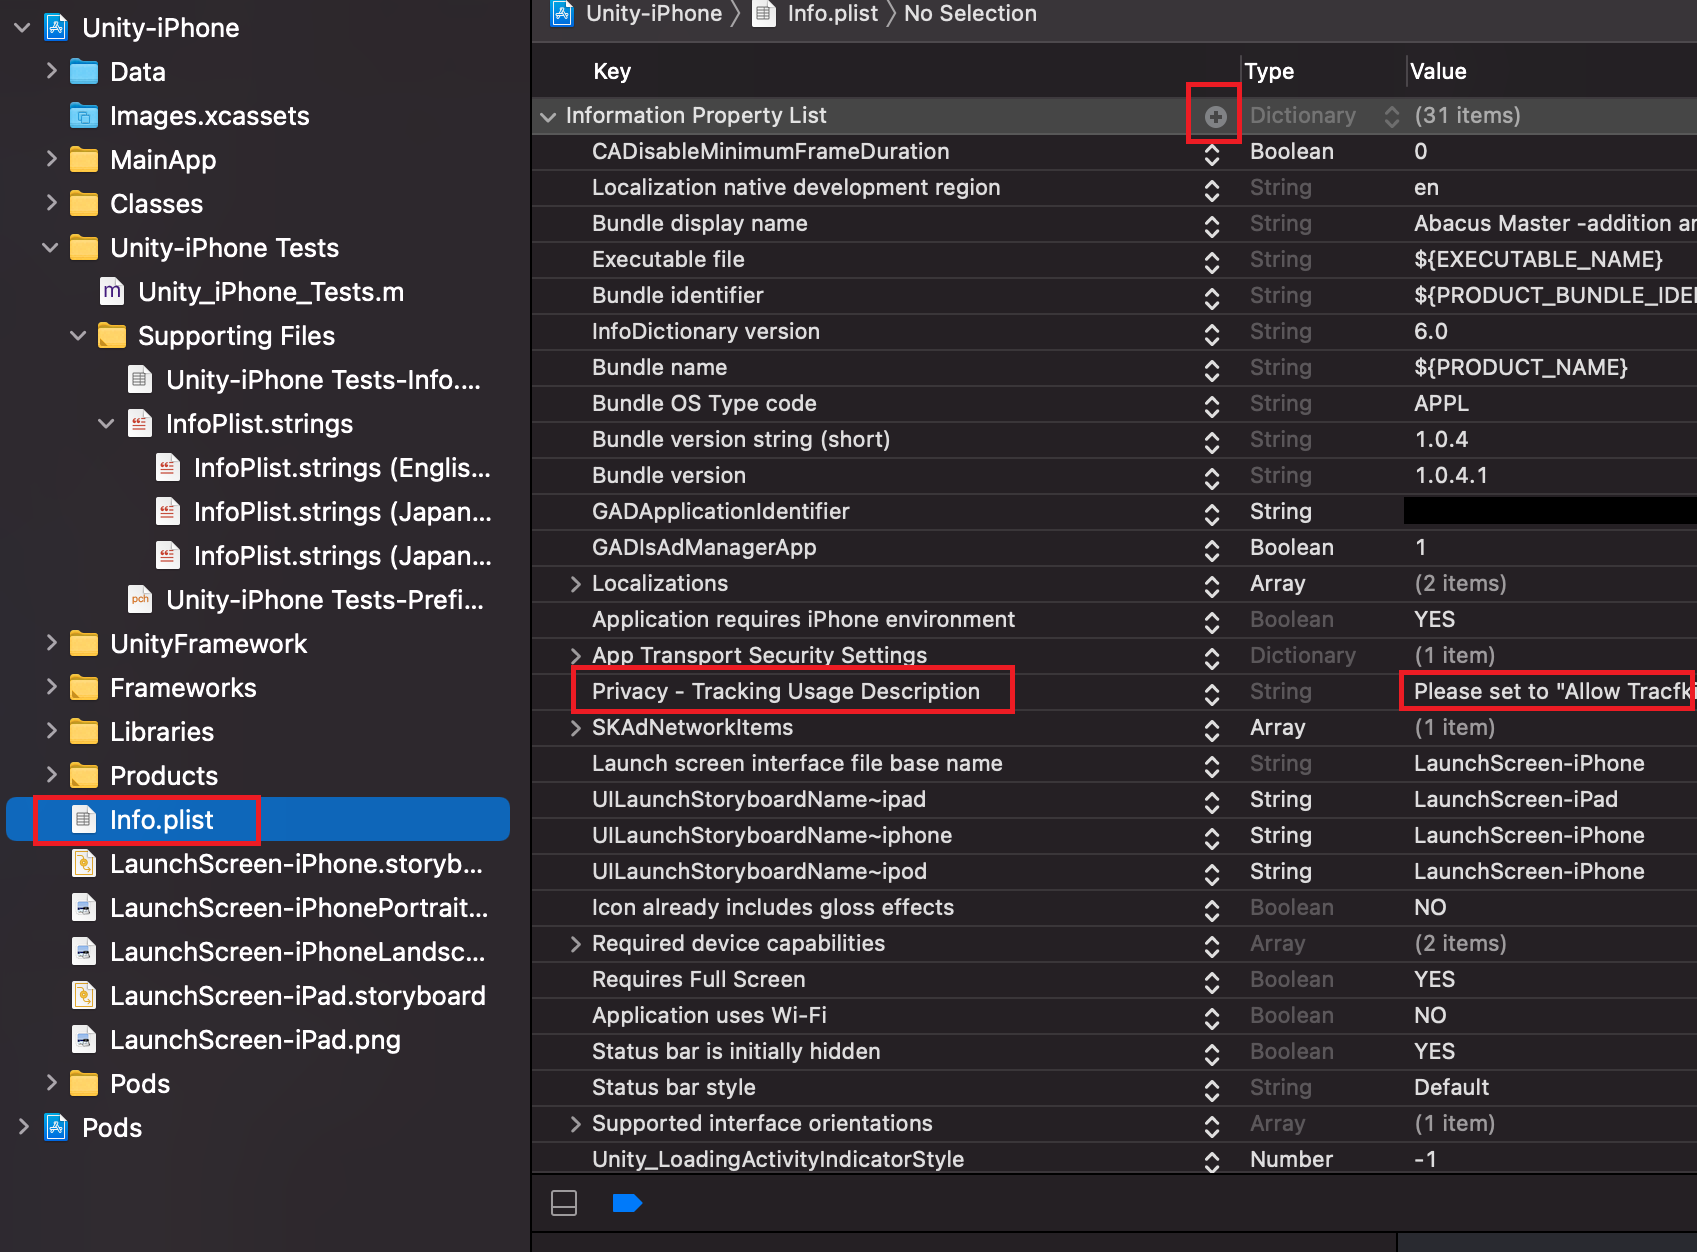This screenshot has width=1697, height=1252.
Task: Click the add (+) button on Information Property List
Action: click(x=1215, y=116)
